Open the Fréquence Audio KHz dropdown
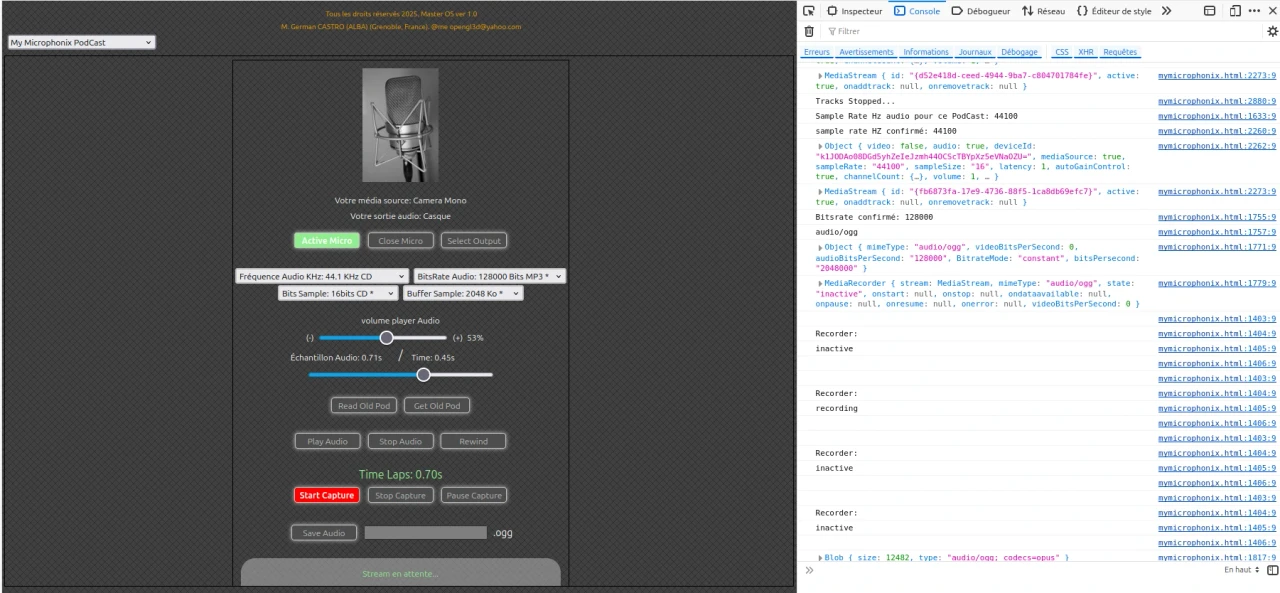The width and height of the screenshot is (1280, 593). [322, 276]
